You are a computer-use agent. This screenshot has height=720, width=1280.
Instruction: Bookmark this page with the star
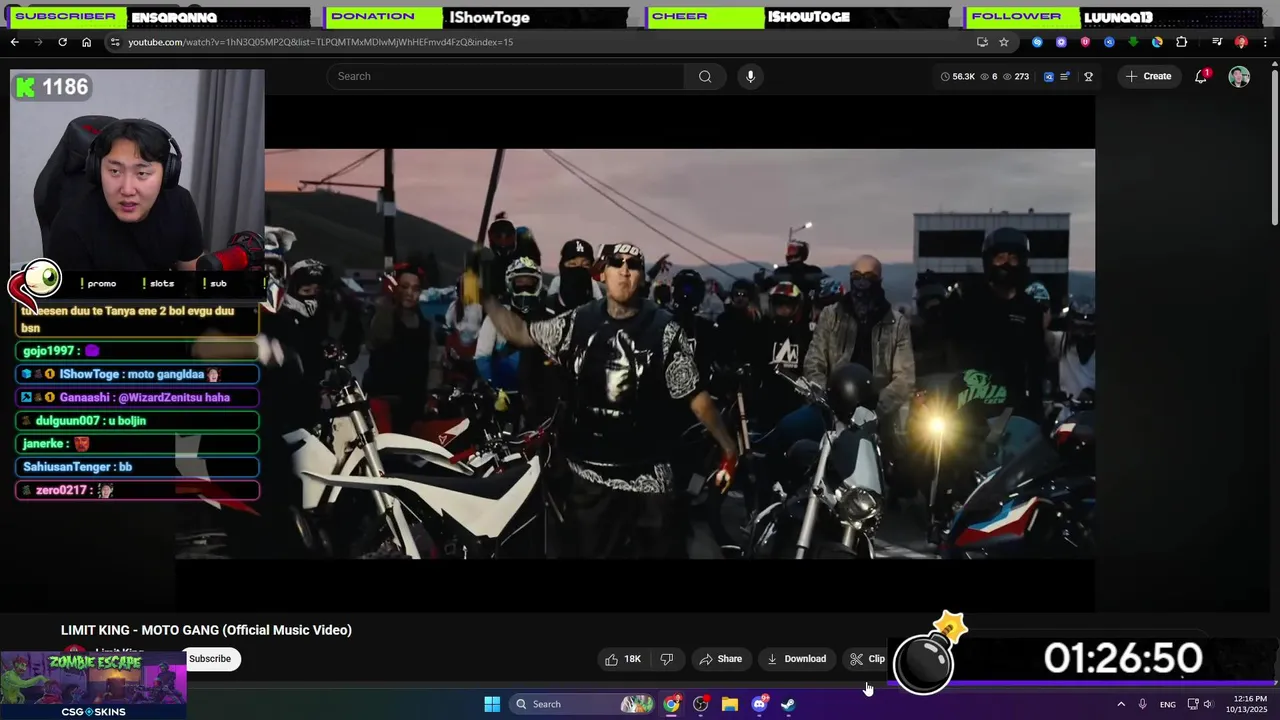[x=1004, y=42]
